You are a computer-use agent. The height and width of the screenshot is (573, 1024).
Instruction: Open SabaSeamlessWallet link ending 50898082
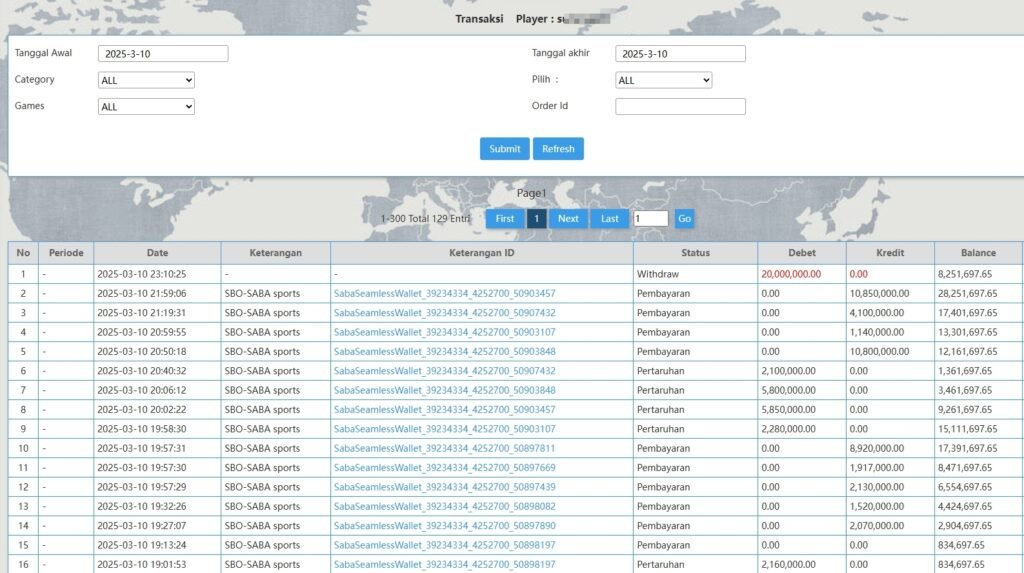[444, 506]
